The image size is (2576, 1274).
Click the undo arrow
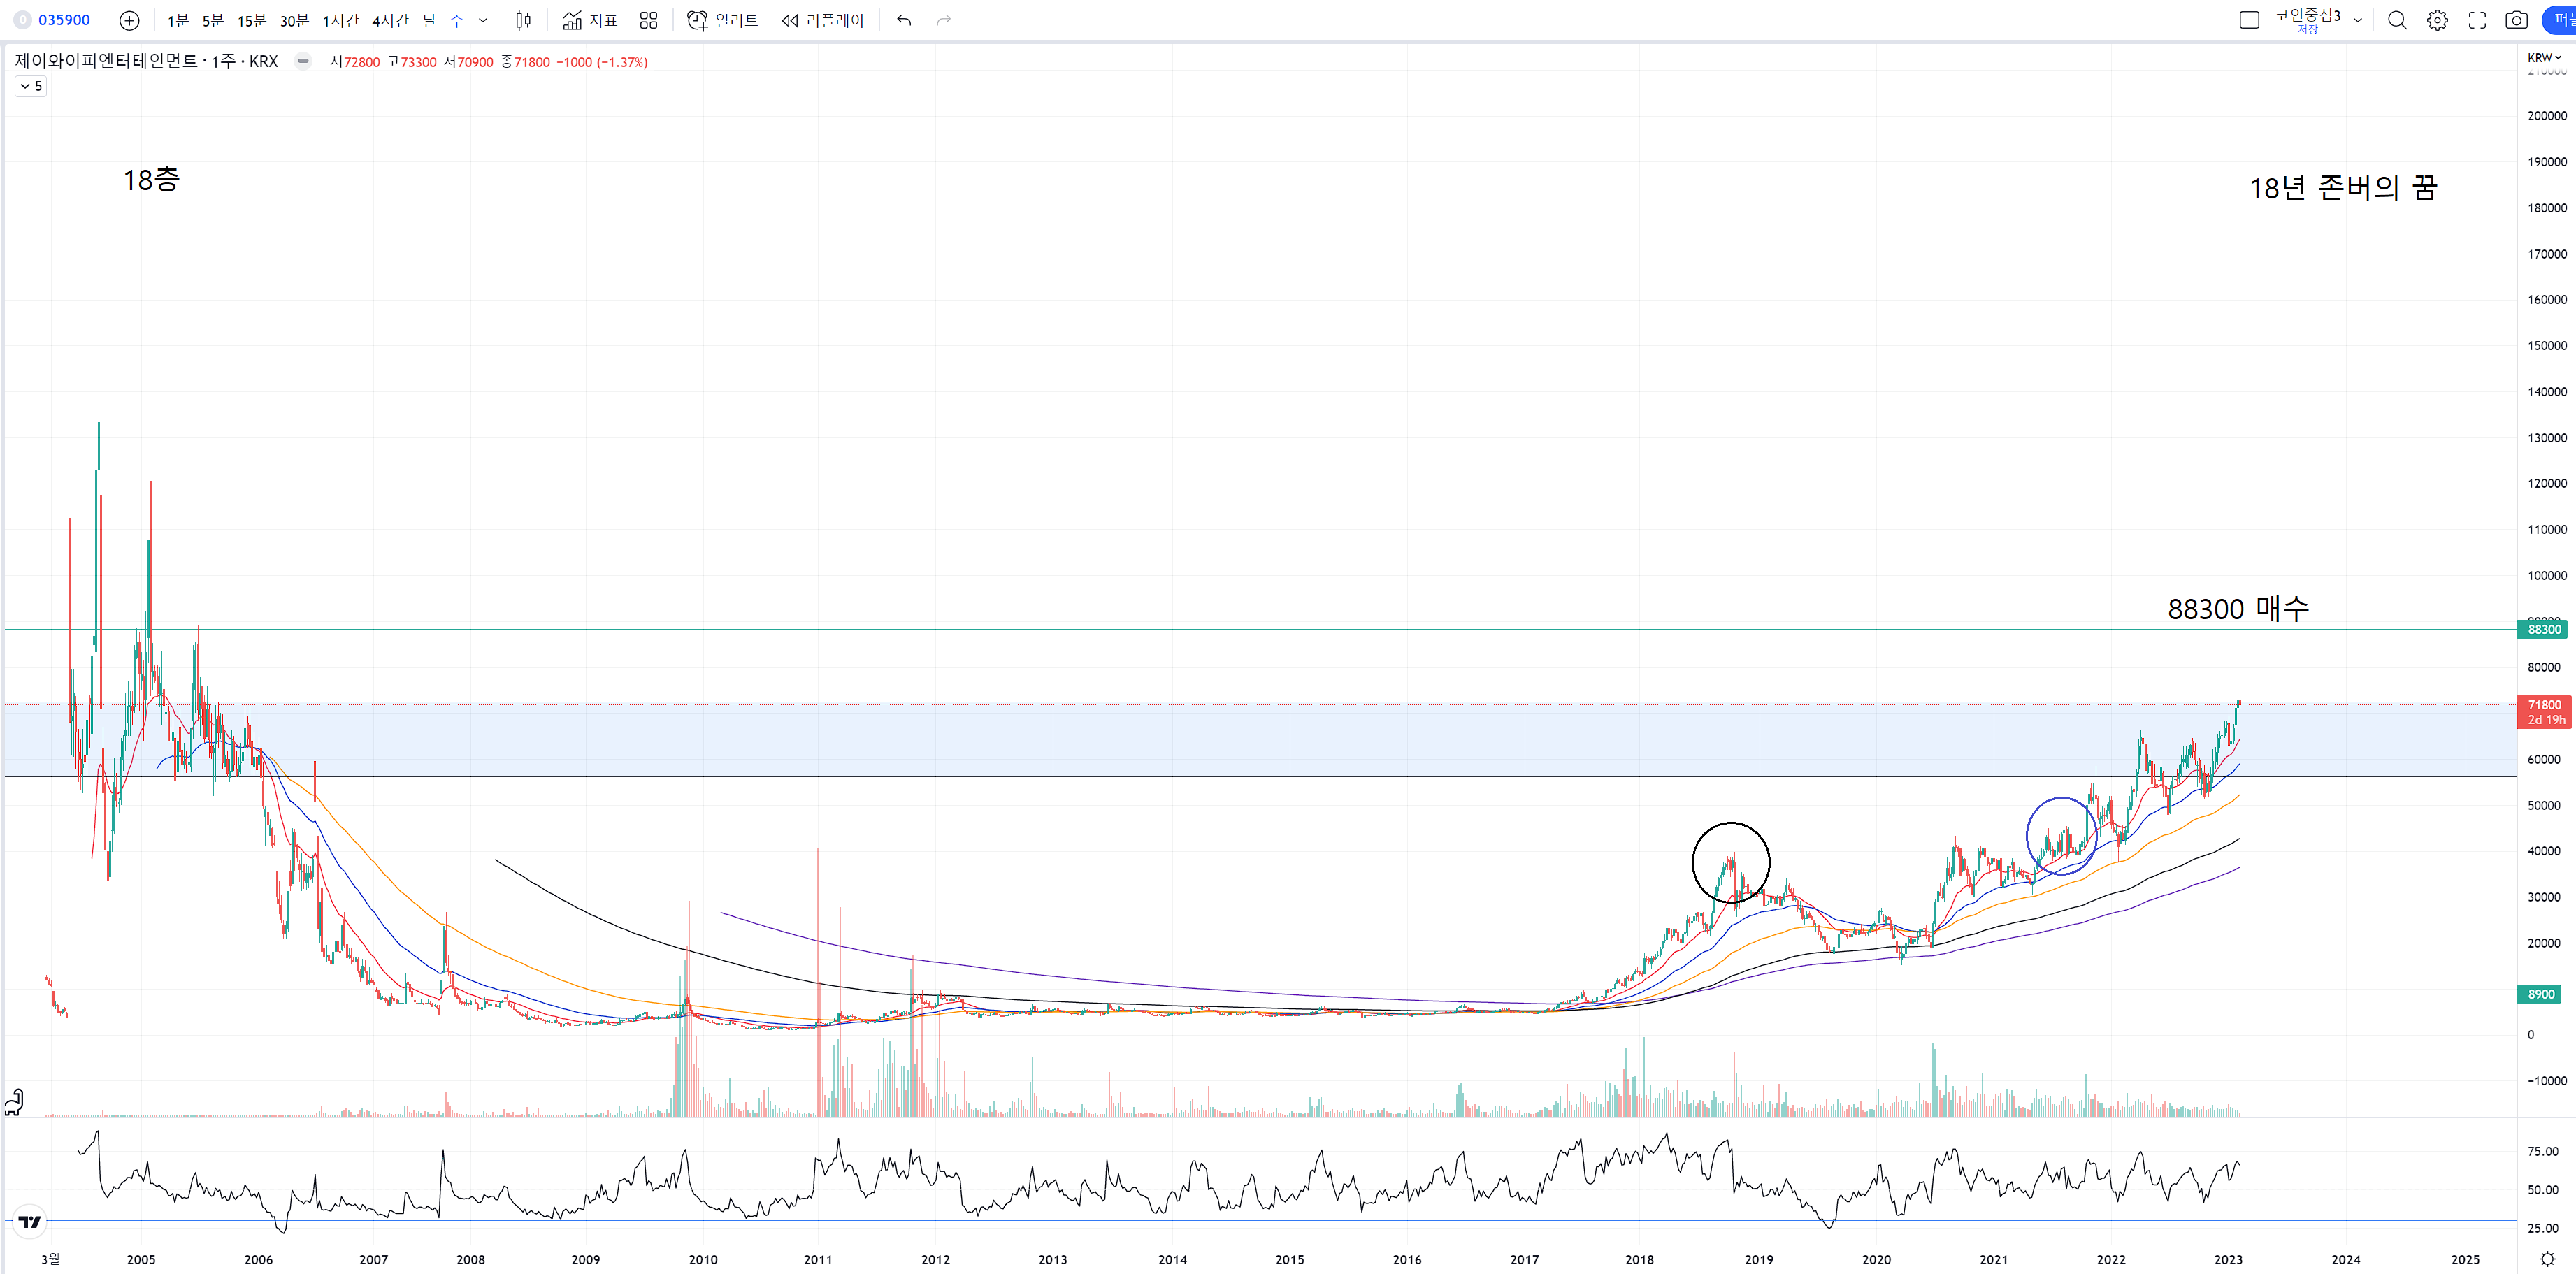(904, 20)
